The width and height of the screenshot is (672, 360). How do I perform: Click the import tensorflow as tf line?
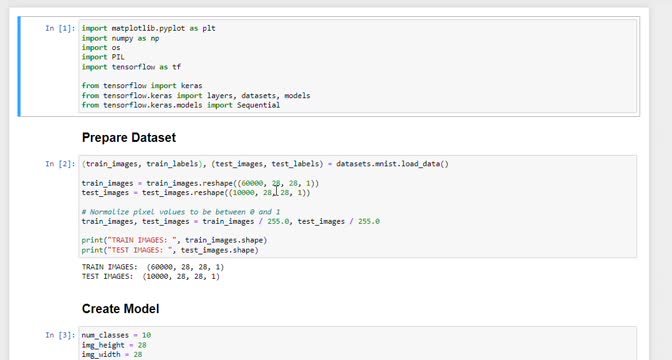(x=132, y=67)
